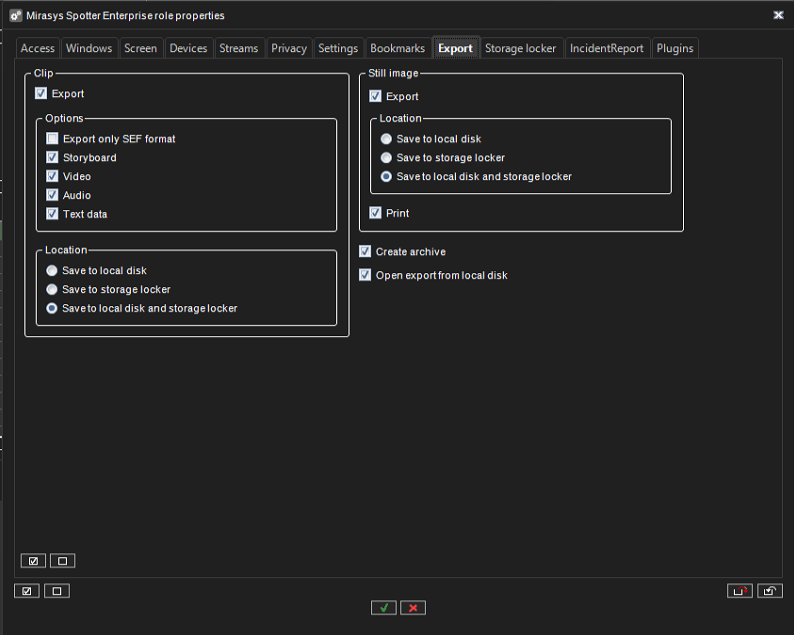
Task: Click the far bottom-right undo arrow icon
Action: pos(770,591)
